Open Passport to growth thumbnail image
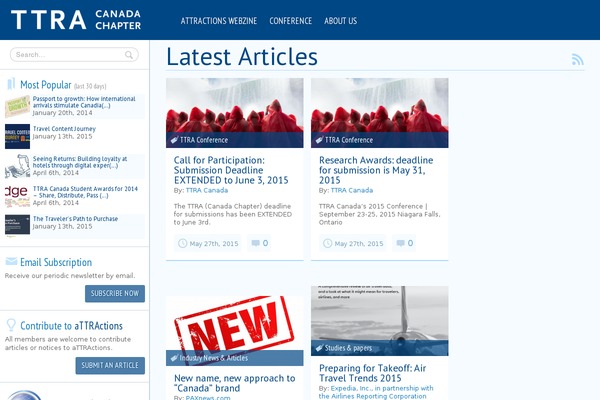Image resolution: width=600 pixels, height=400 pixels. pyautogui.click(x=17, y=106)
